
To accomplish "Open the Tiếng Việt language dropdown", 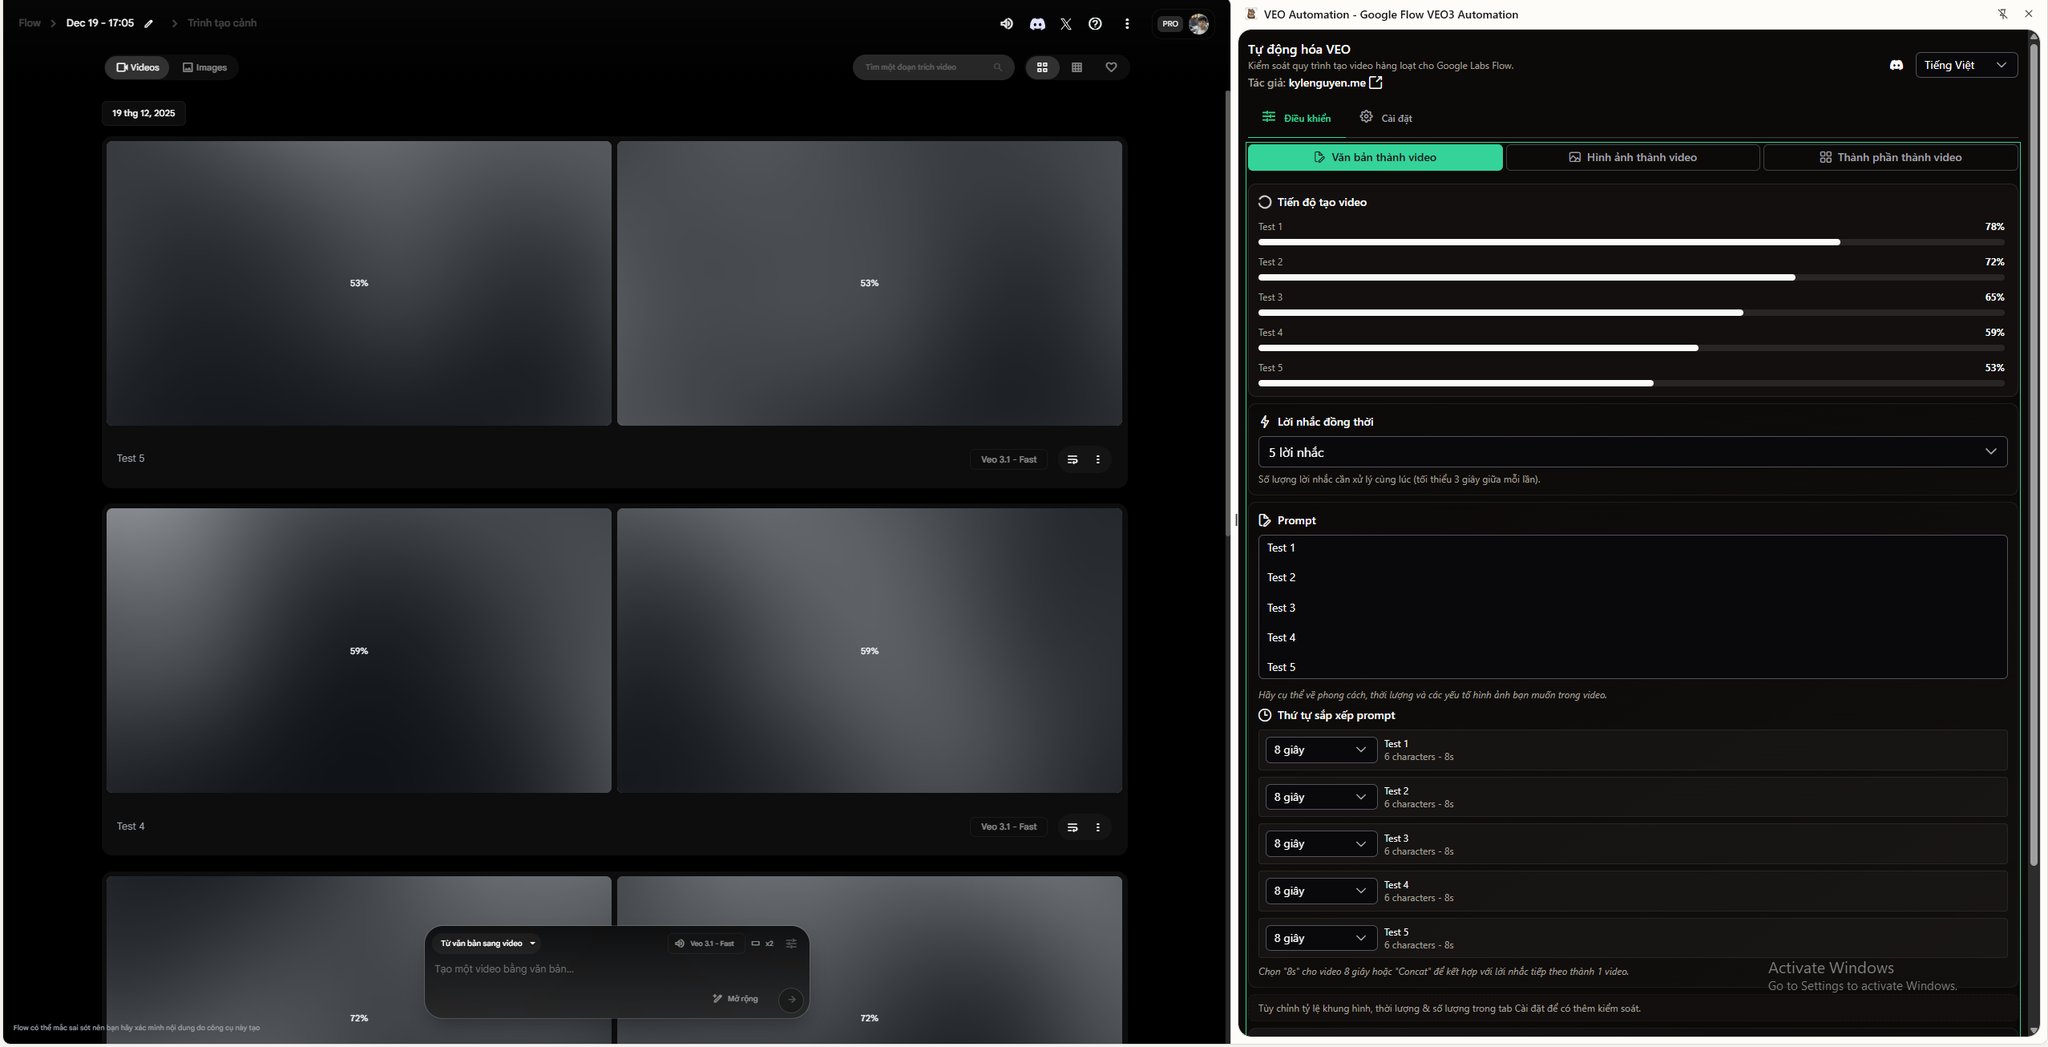I will [x=1966, y=65].
